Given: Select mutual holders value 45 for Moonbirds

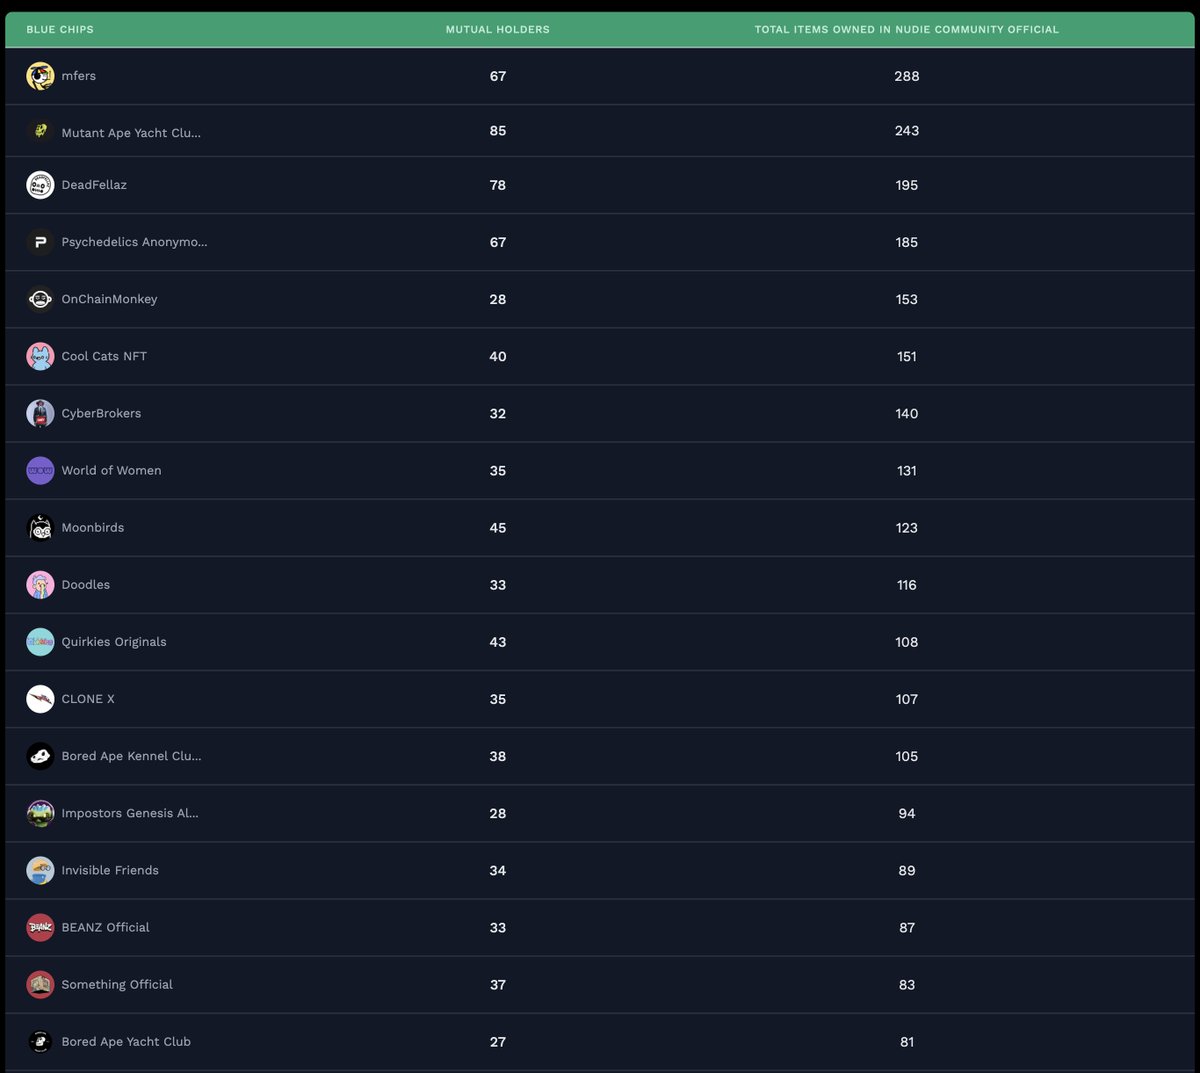Looking at the screenshot, I should (498, 527).
